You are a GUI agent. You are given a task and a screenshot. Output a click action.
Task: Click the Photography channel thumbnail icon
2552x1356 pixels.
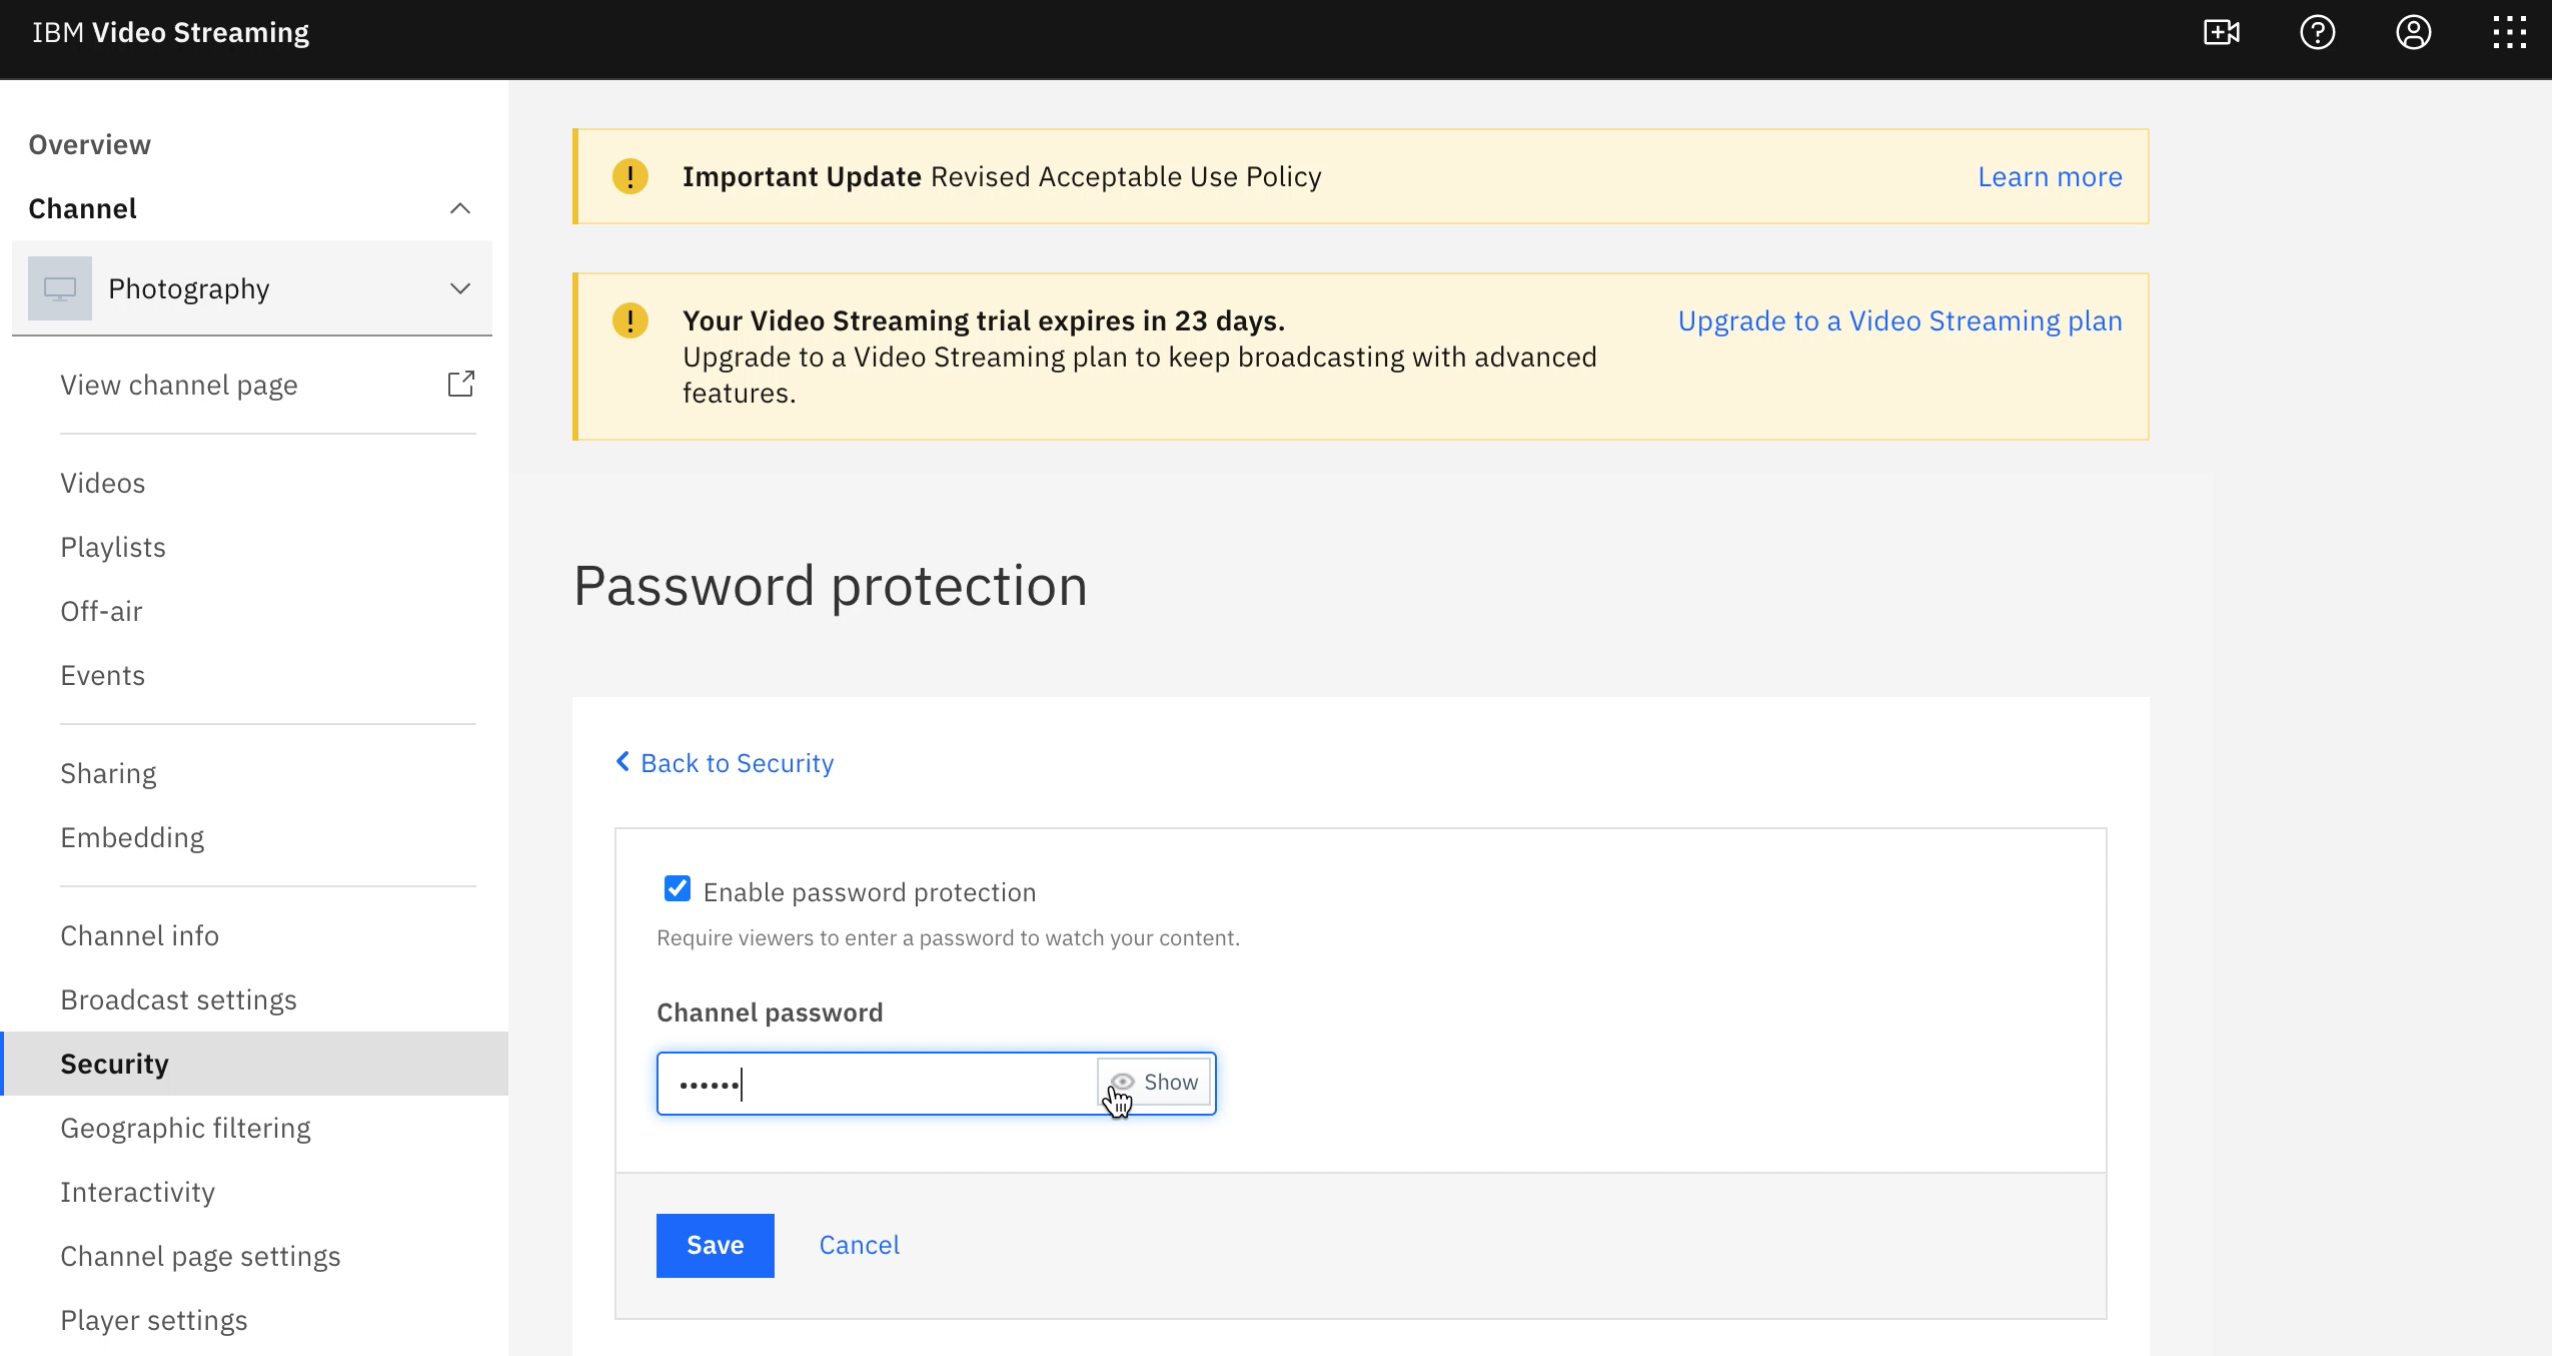pos(60,289)
